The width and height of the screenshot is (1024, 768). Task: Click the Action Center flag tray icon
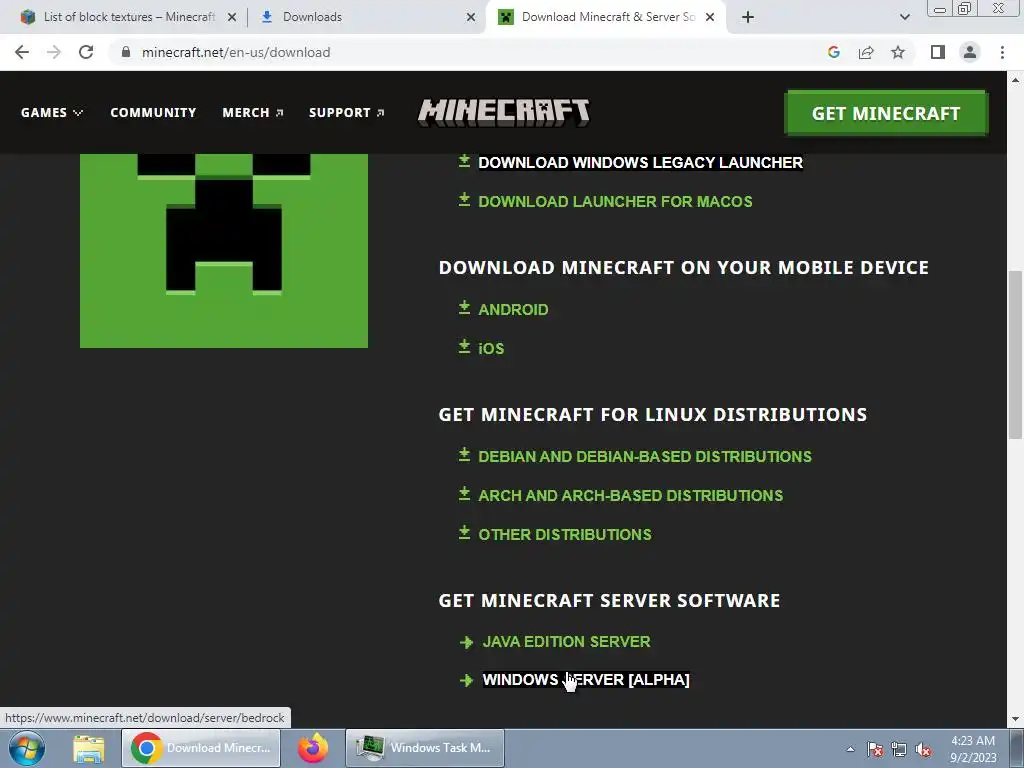point(875,750)
